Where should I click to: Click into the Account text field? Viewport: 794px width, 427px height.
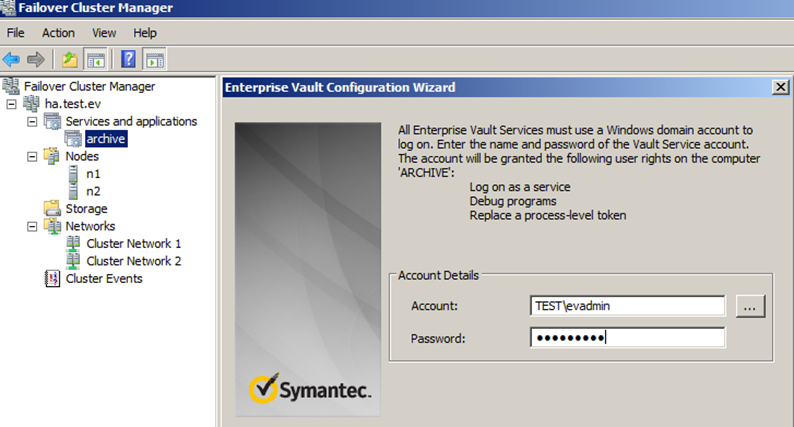[627, 306]
